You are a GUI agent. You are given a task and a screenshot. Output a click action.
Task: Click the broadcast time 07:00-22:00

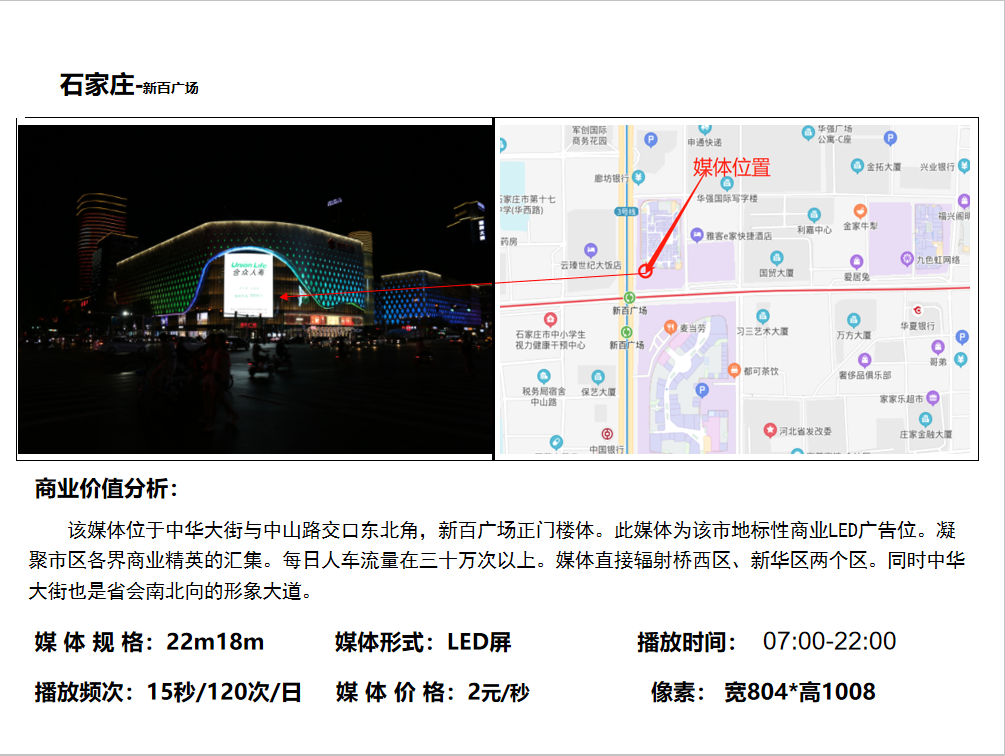point(829,641)
